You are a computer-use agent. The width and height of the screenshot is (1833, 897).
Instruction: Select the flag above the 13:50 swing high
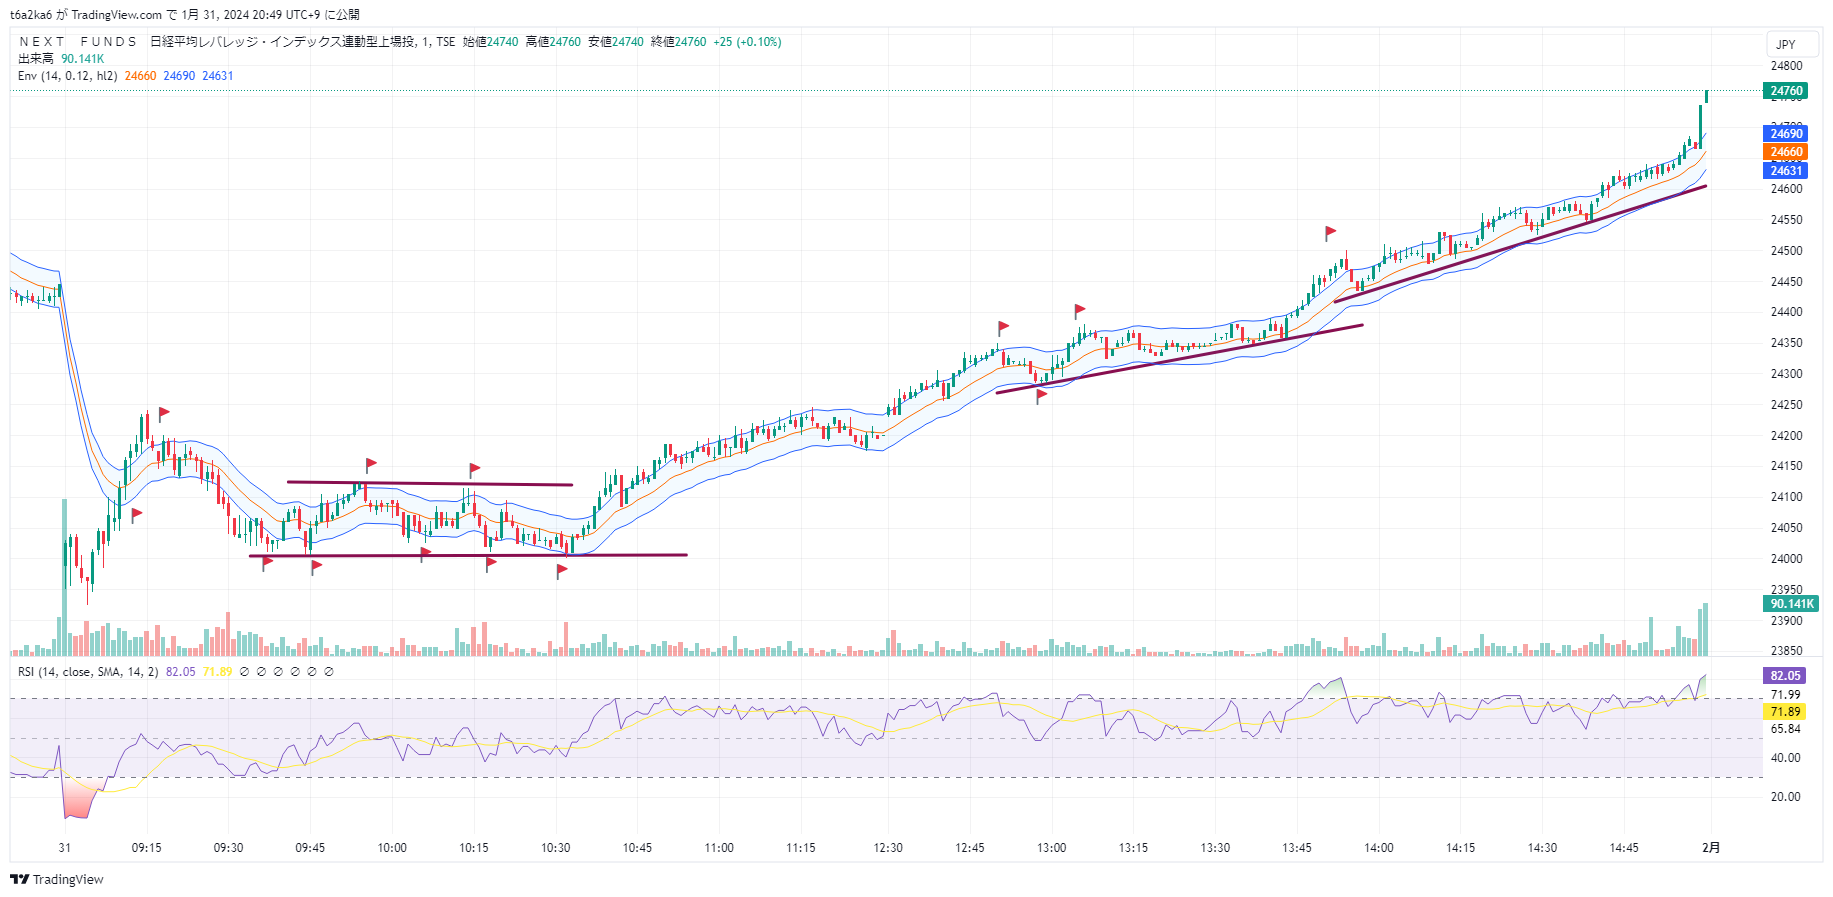click(x=1330, y=232)
